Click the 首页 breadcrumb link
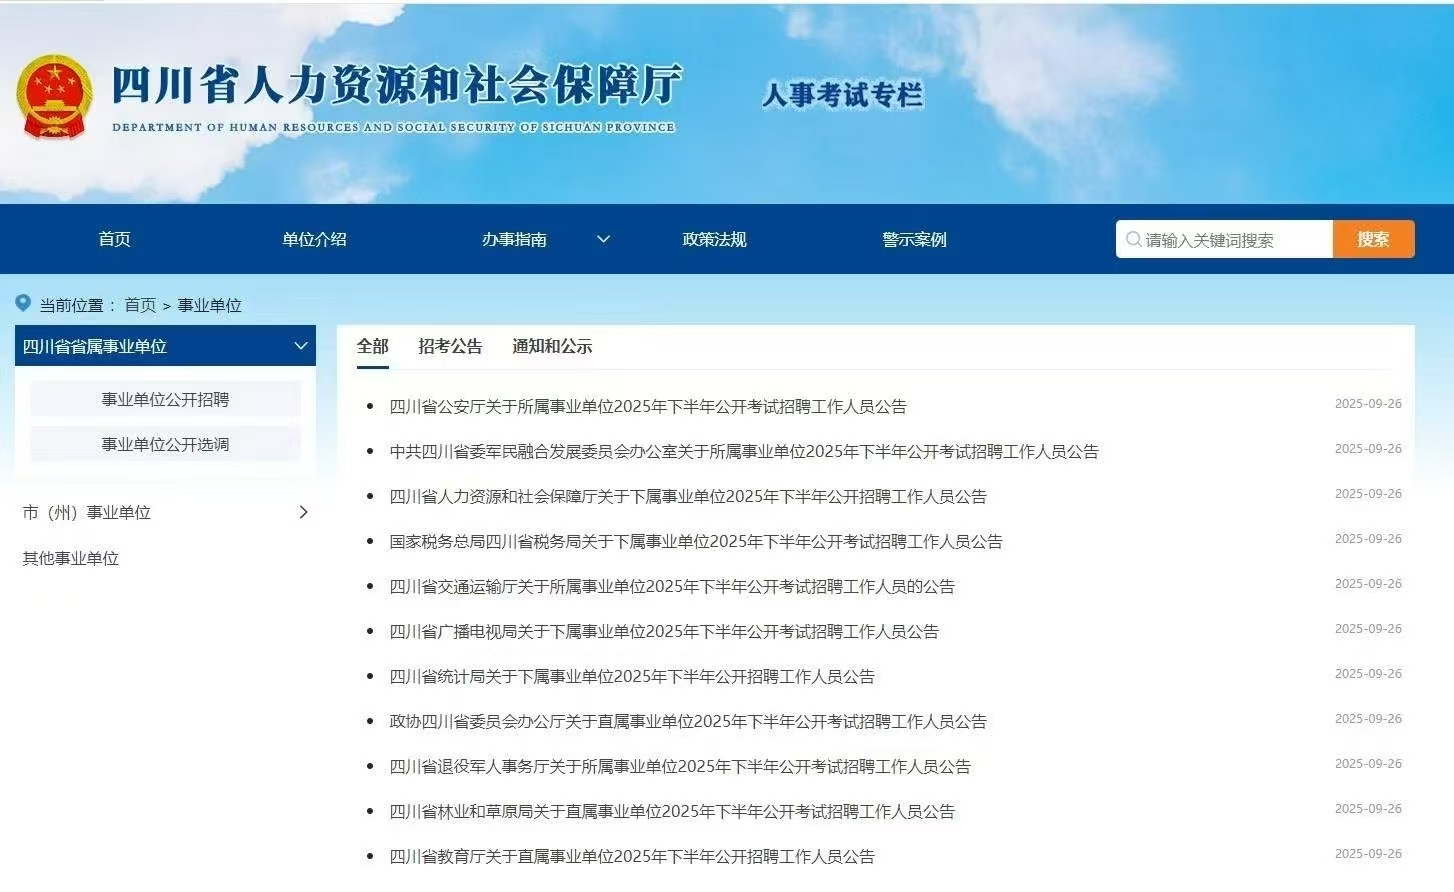This screenshot has width=1454, height=892. [x=139, y=305]
